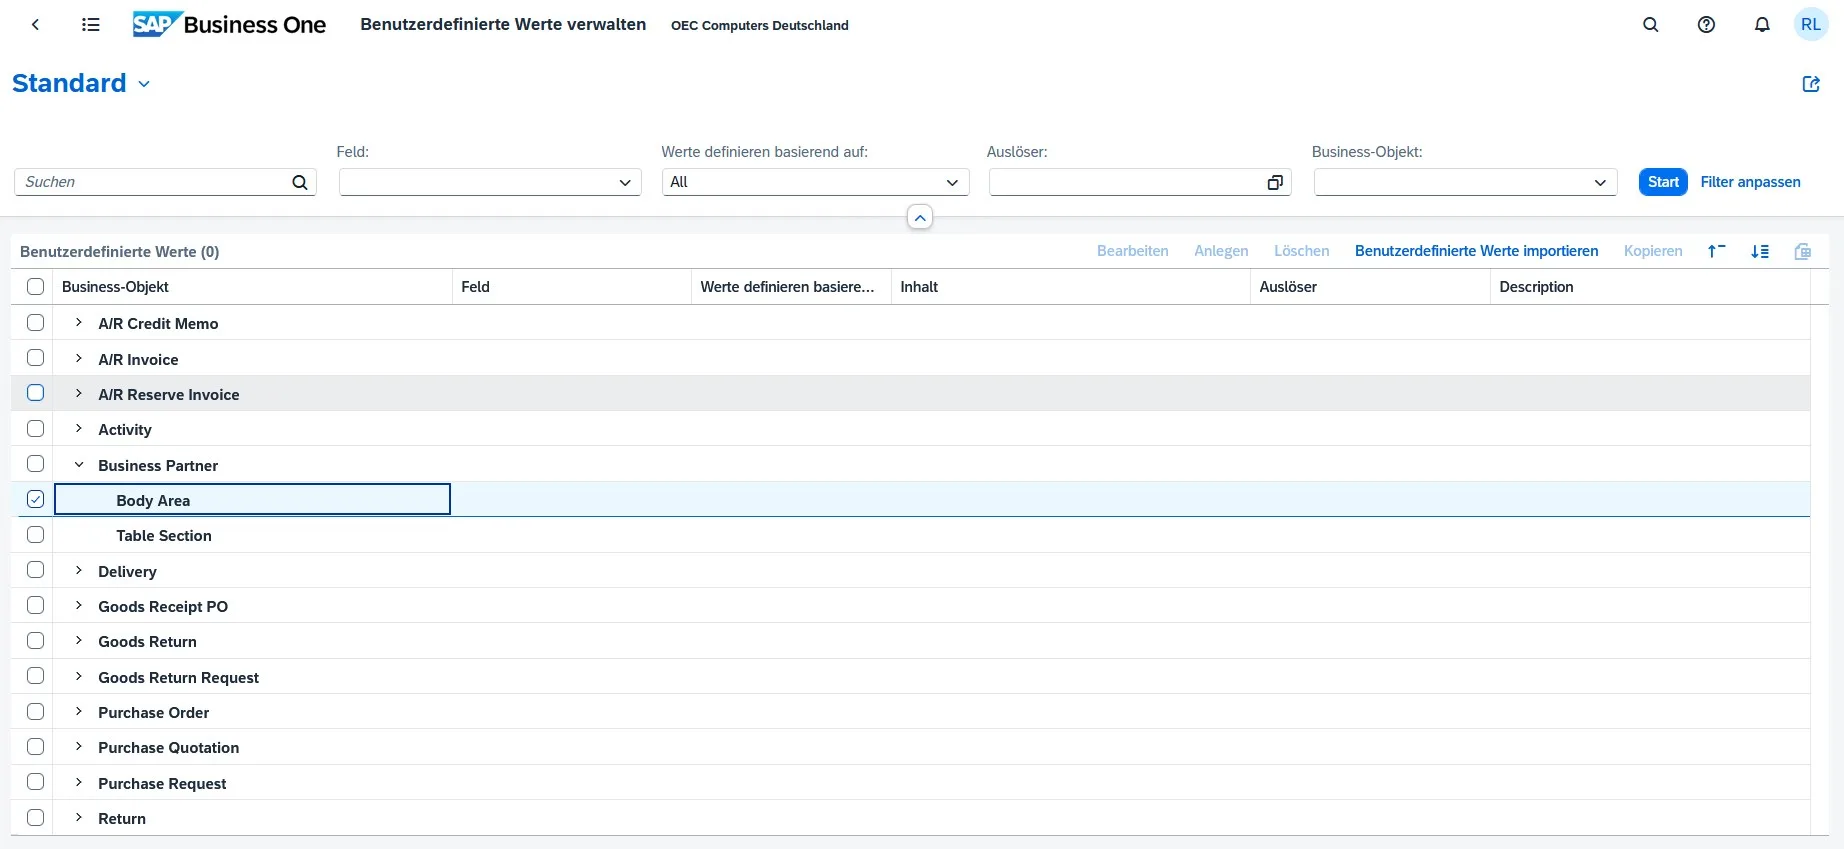Click Benutzerdefinierte Werte importieren

tap(1476, 251)
